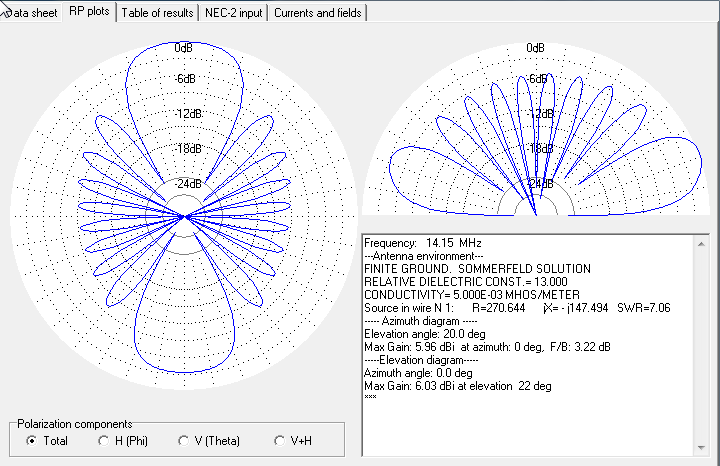
Task: Enable the V (Theta) polarization component
Action: [x=184, y=440]
